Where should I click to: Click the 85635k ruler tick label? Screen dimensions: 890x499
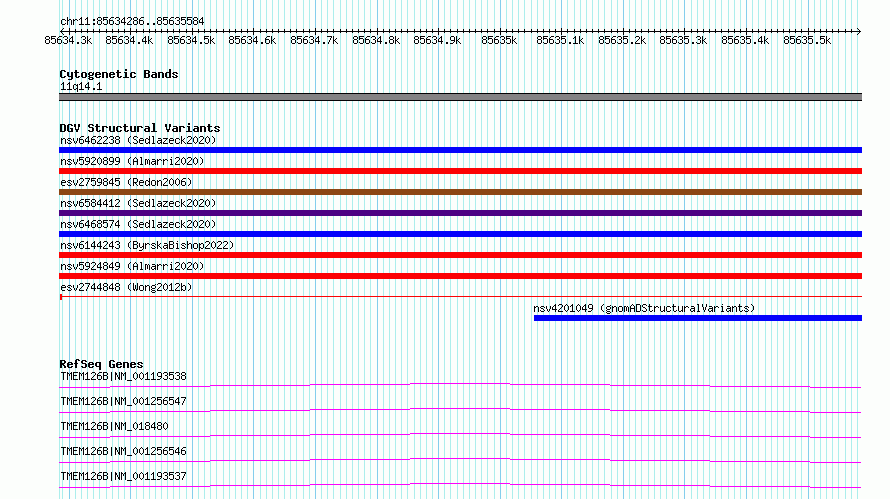(499, 40)
